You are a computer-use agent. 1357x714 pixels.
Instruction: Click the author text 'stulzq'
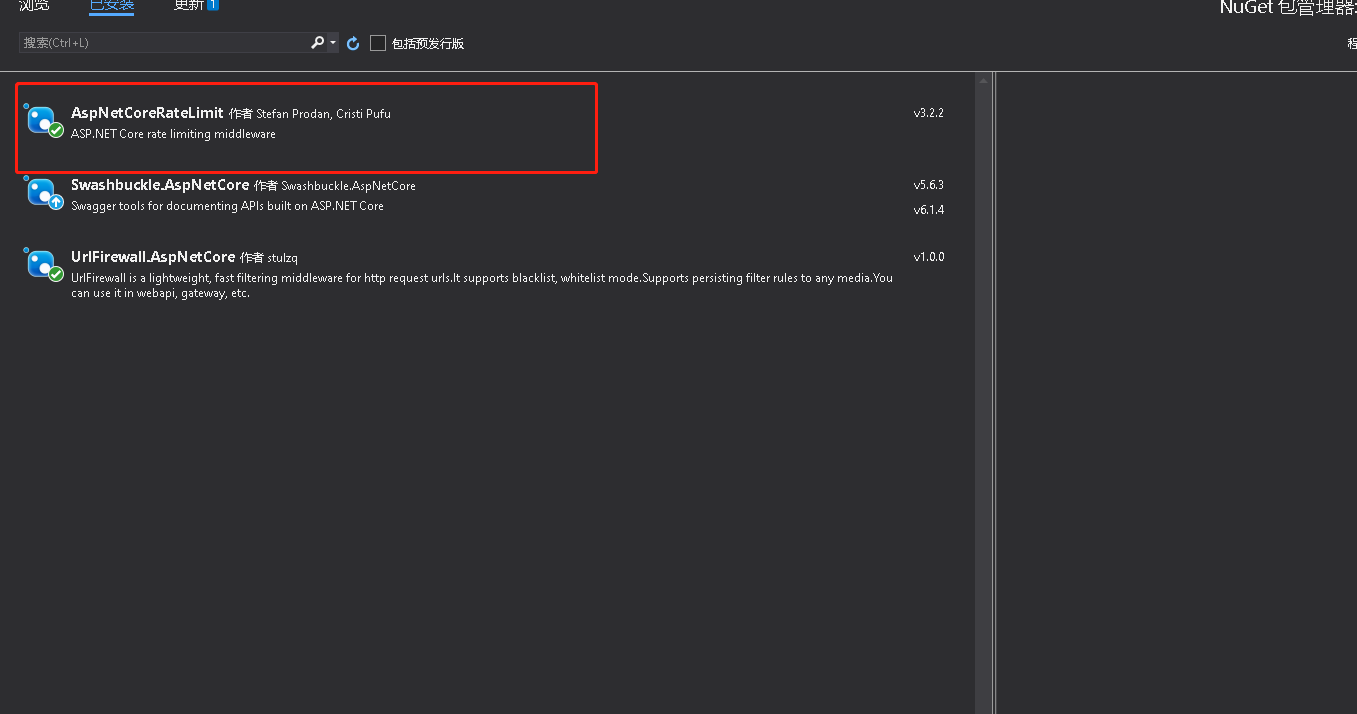[283, 258]
